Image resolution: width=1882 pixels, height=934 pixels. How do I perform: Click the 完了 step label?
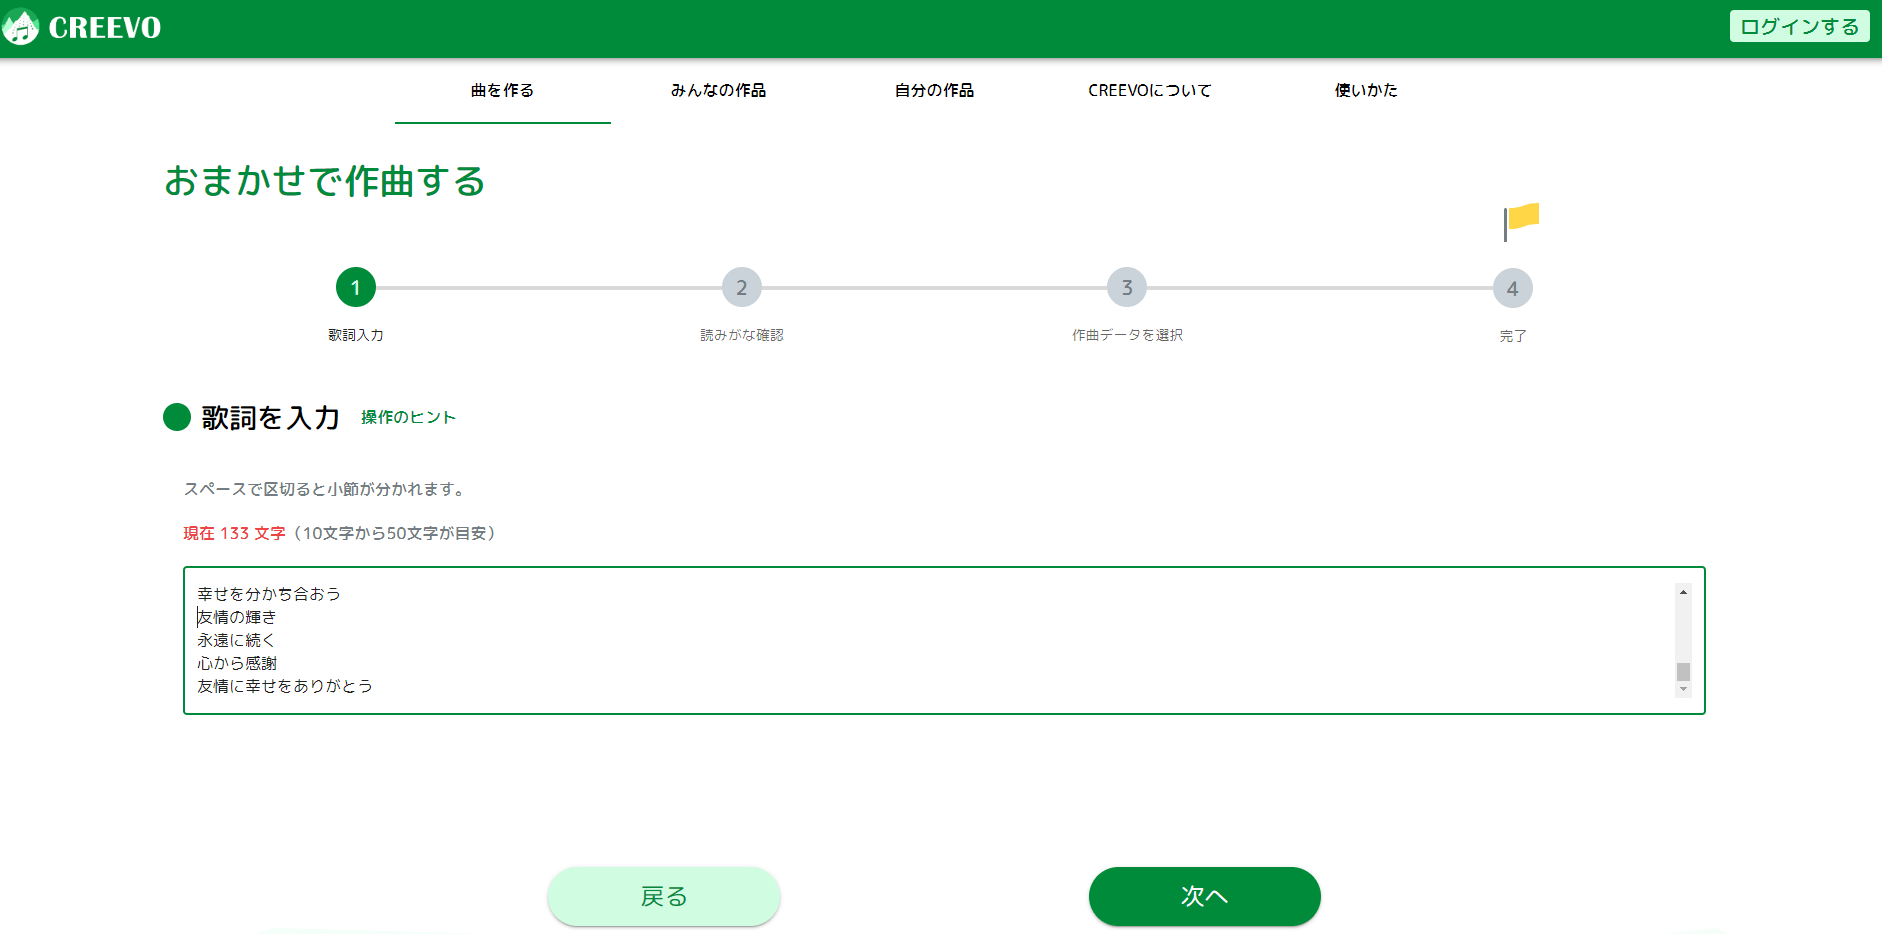tap(1513, 336)
